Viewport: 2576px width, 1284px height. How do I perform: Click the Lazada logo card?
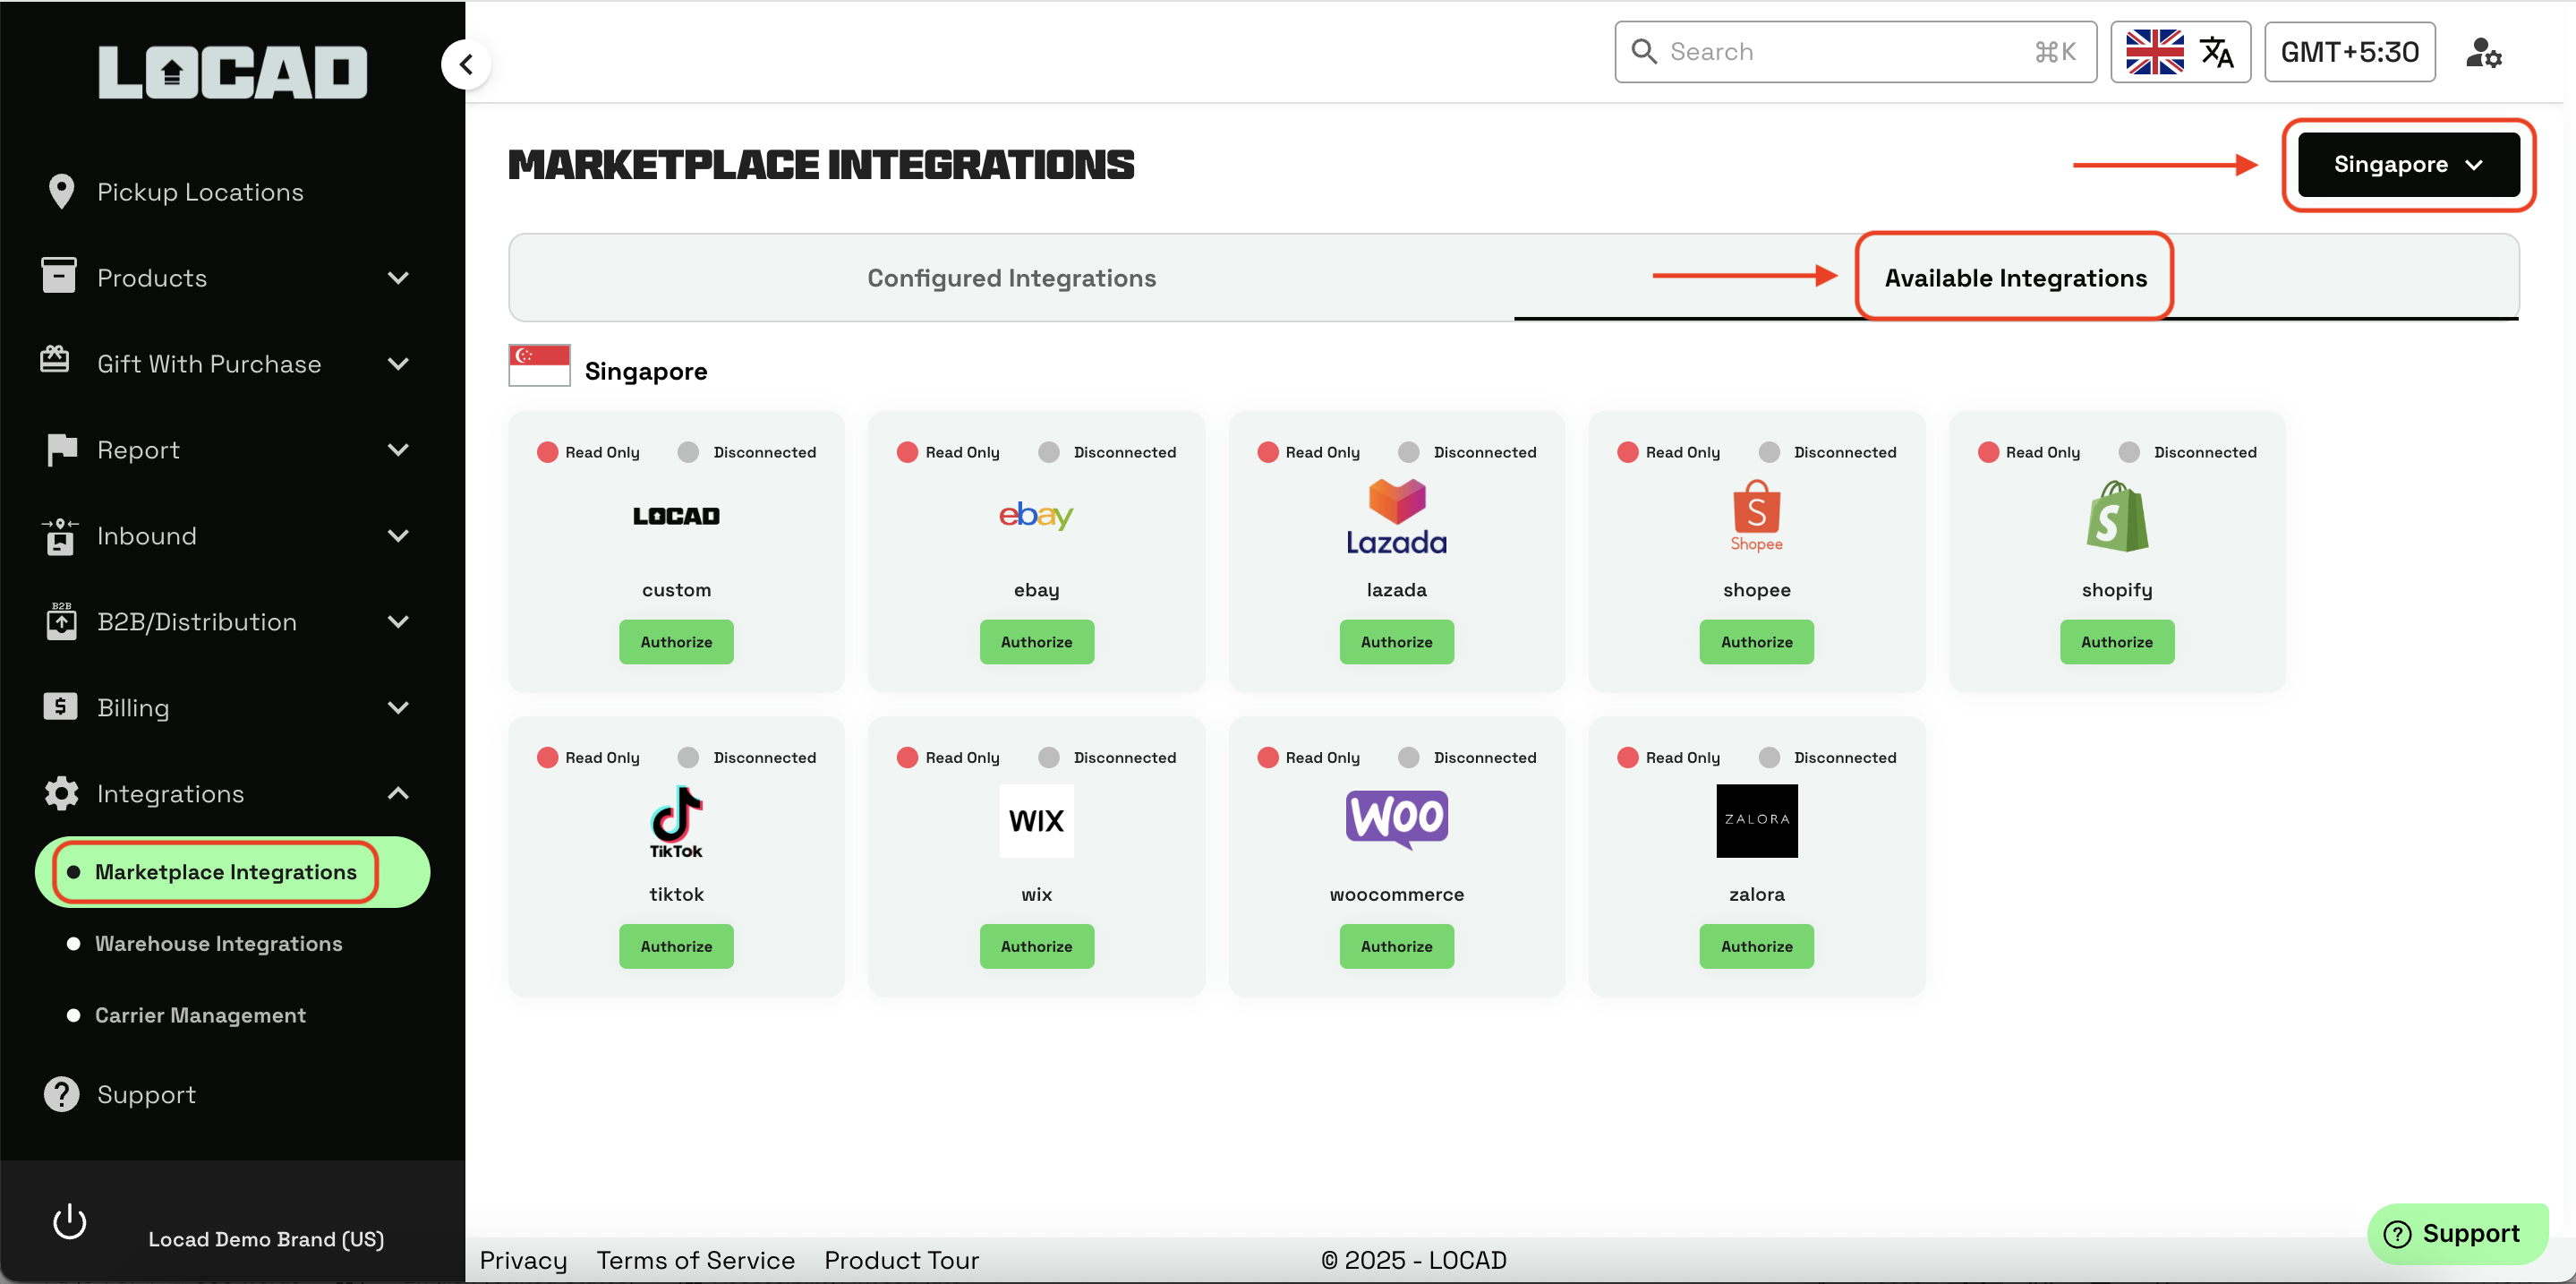(x=1396, y=516)
